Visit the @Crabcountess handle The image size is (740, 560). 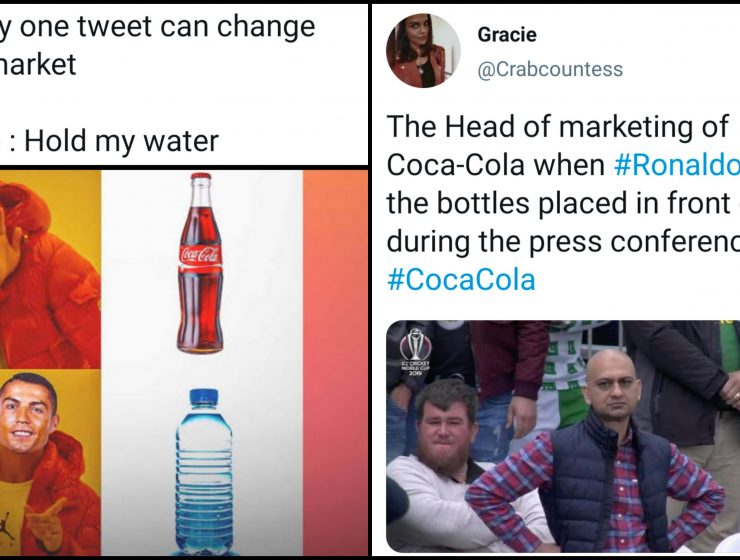tap(550, 69)
